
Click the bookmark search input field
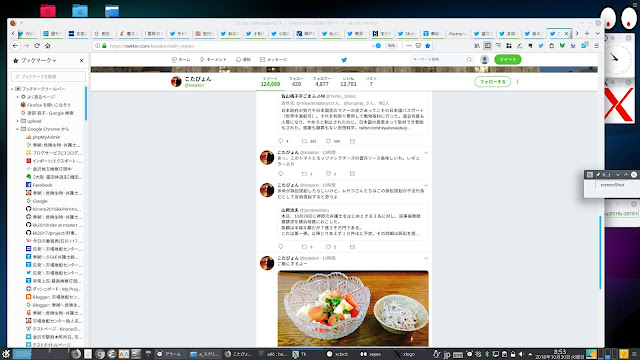tap(49, 76)
